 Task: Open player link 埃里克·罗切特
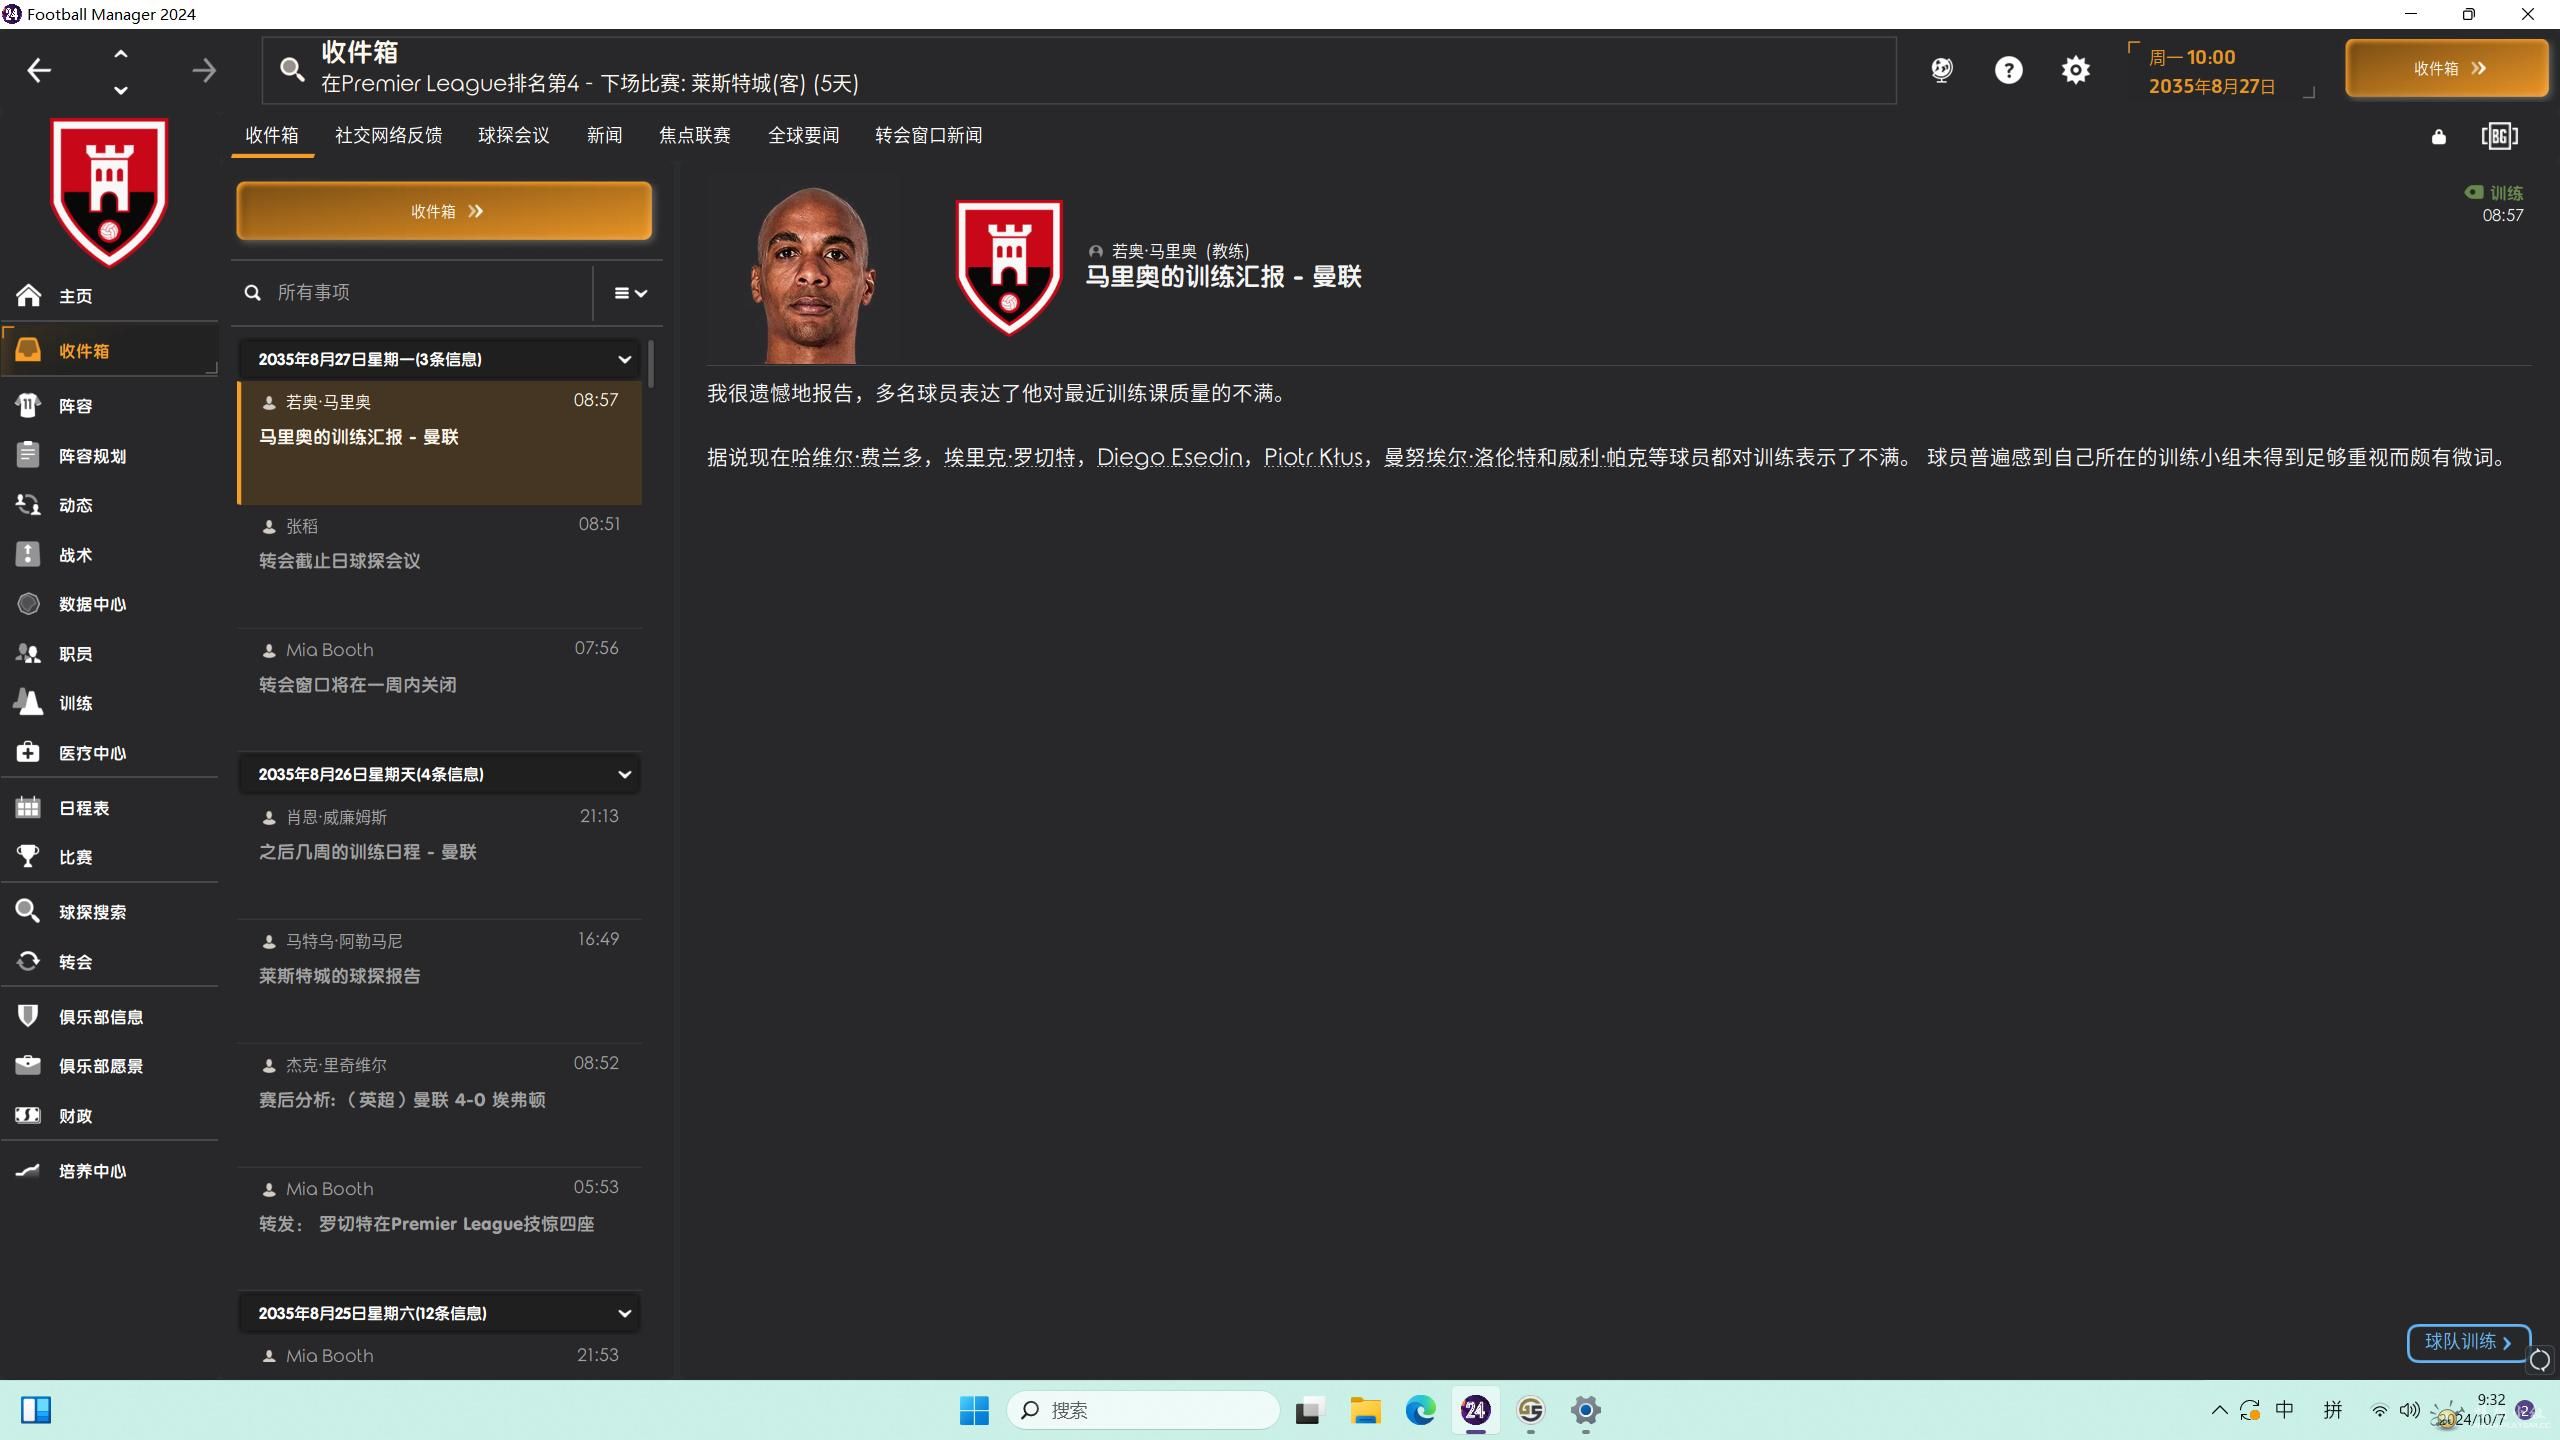pos(1009,457)
